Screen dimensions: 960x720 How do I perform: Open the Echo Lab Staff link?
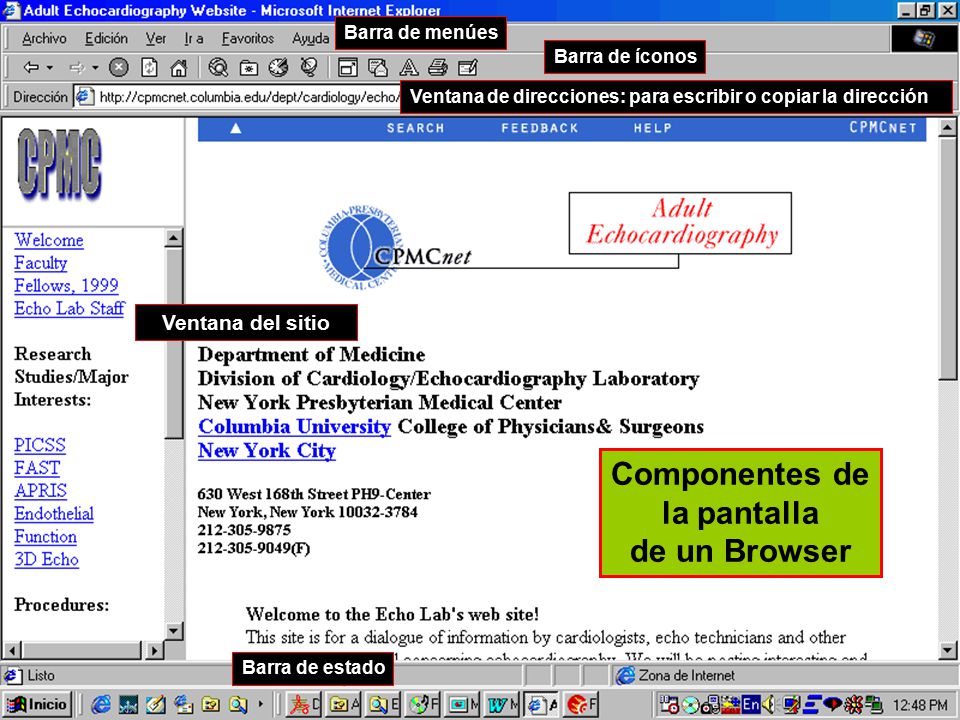pos(69,309)
